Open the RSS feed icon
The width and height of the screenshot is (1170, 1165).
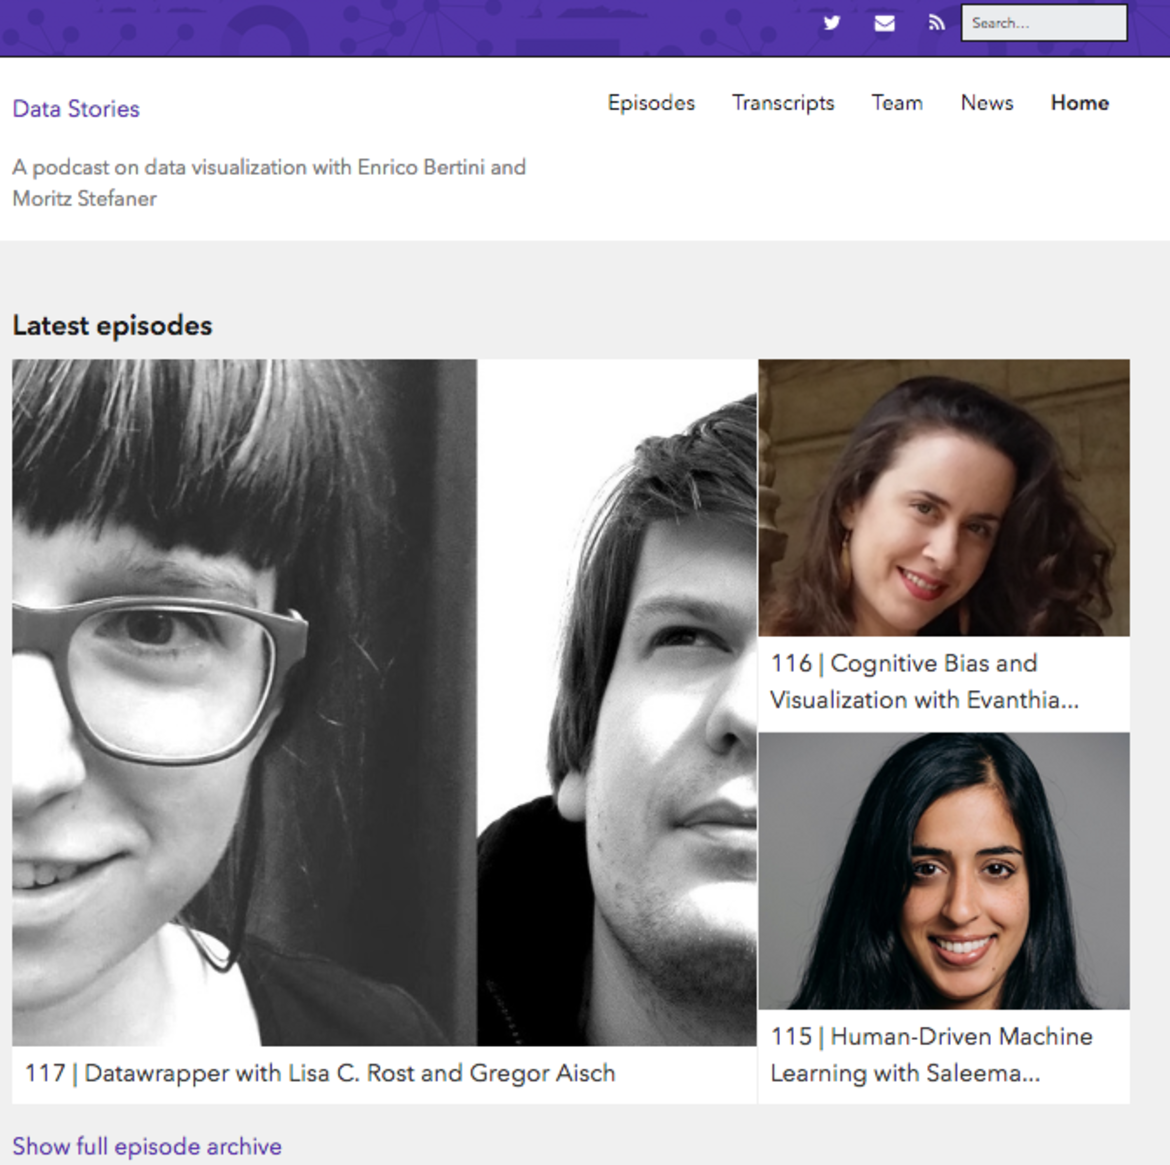[936, 23]
